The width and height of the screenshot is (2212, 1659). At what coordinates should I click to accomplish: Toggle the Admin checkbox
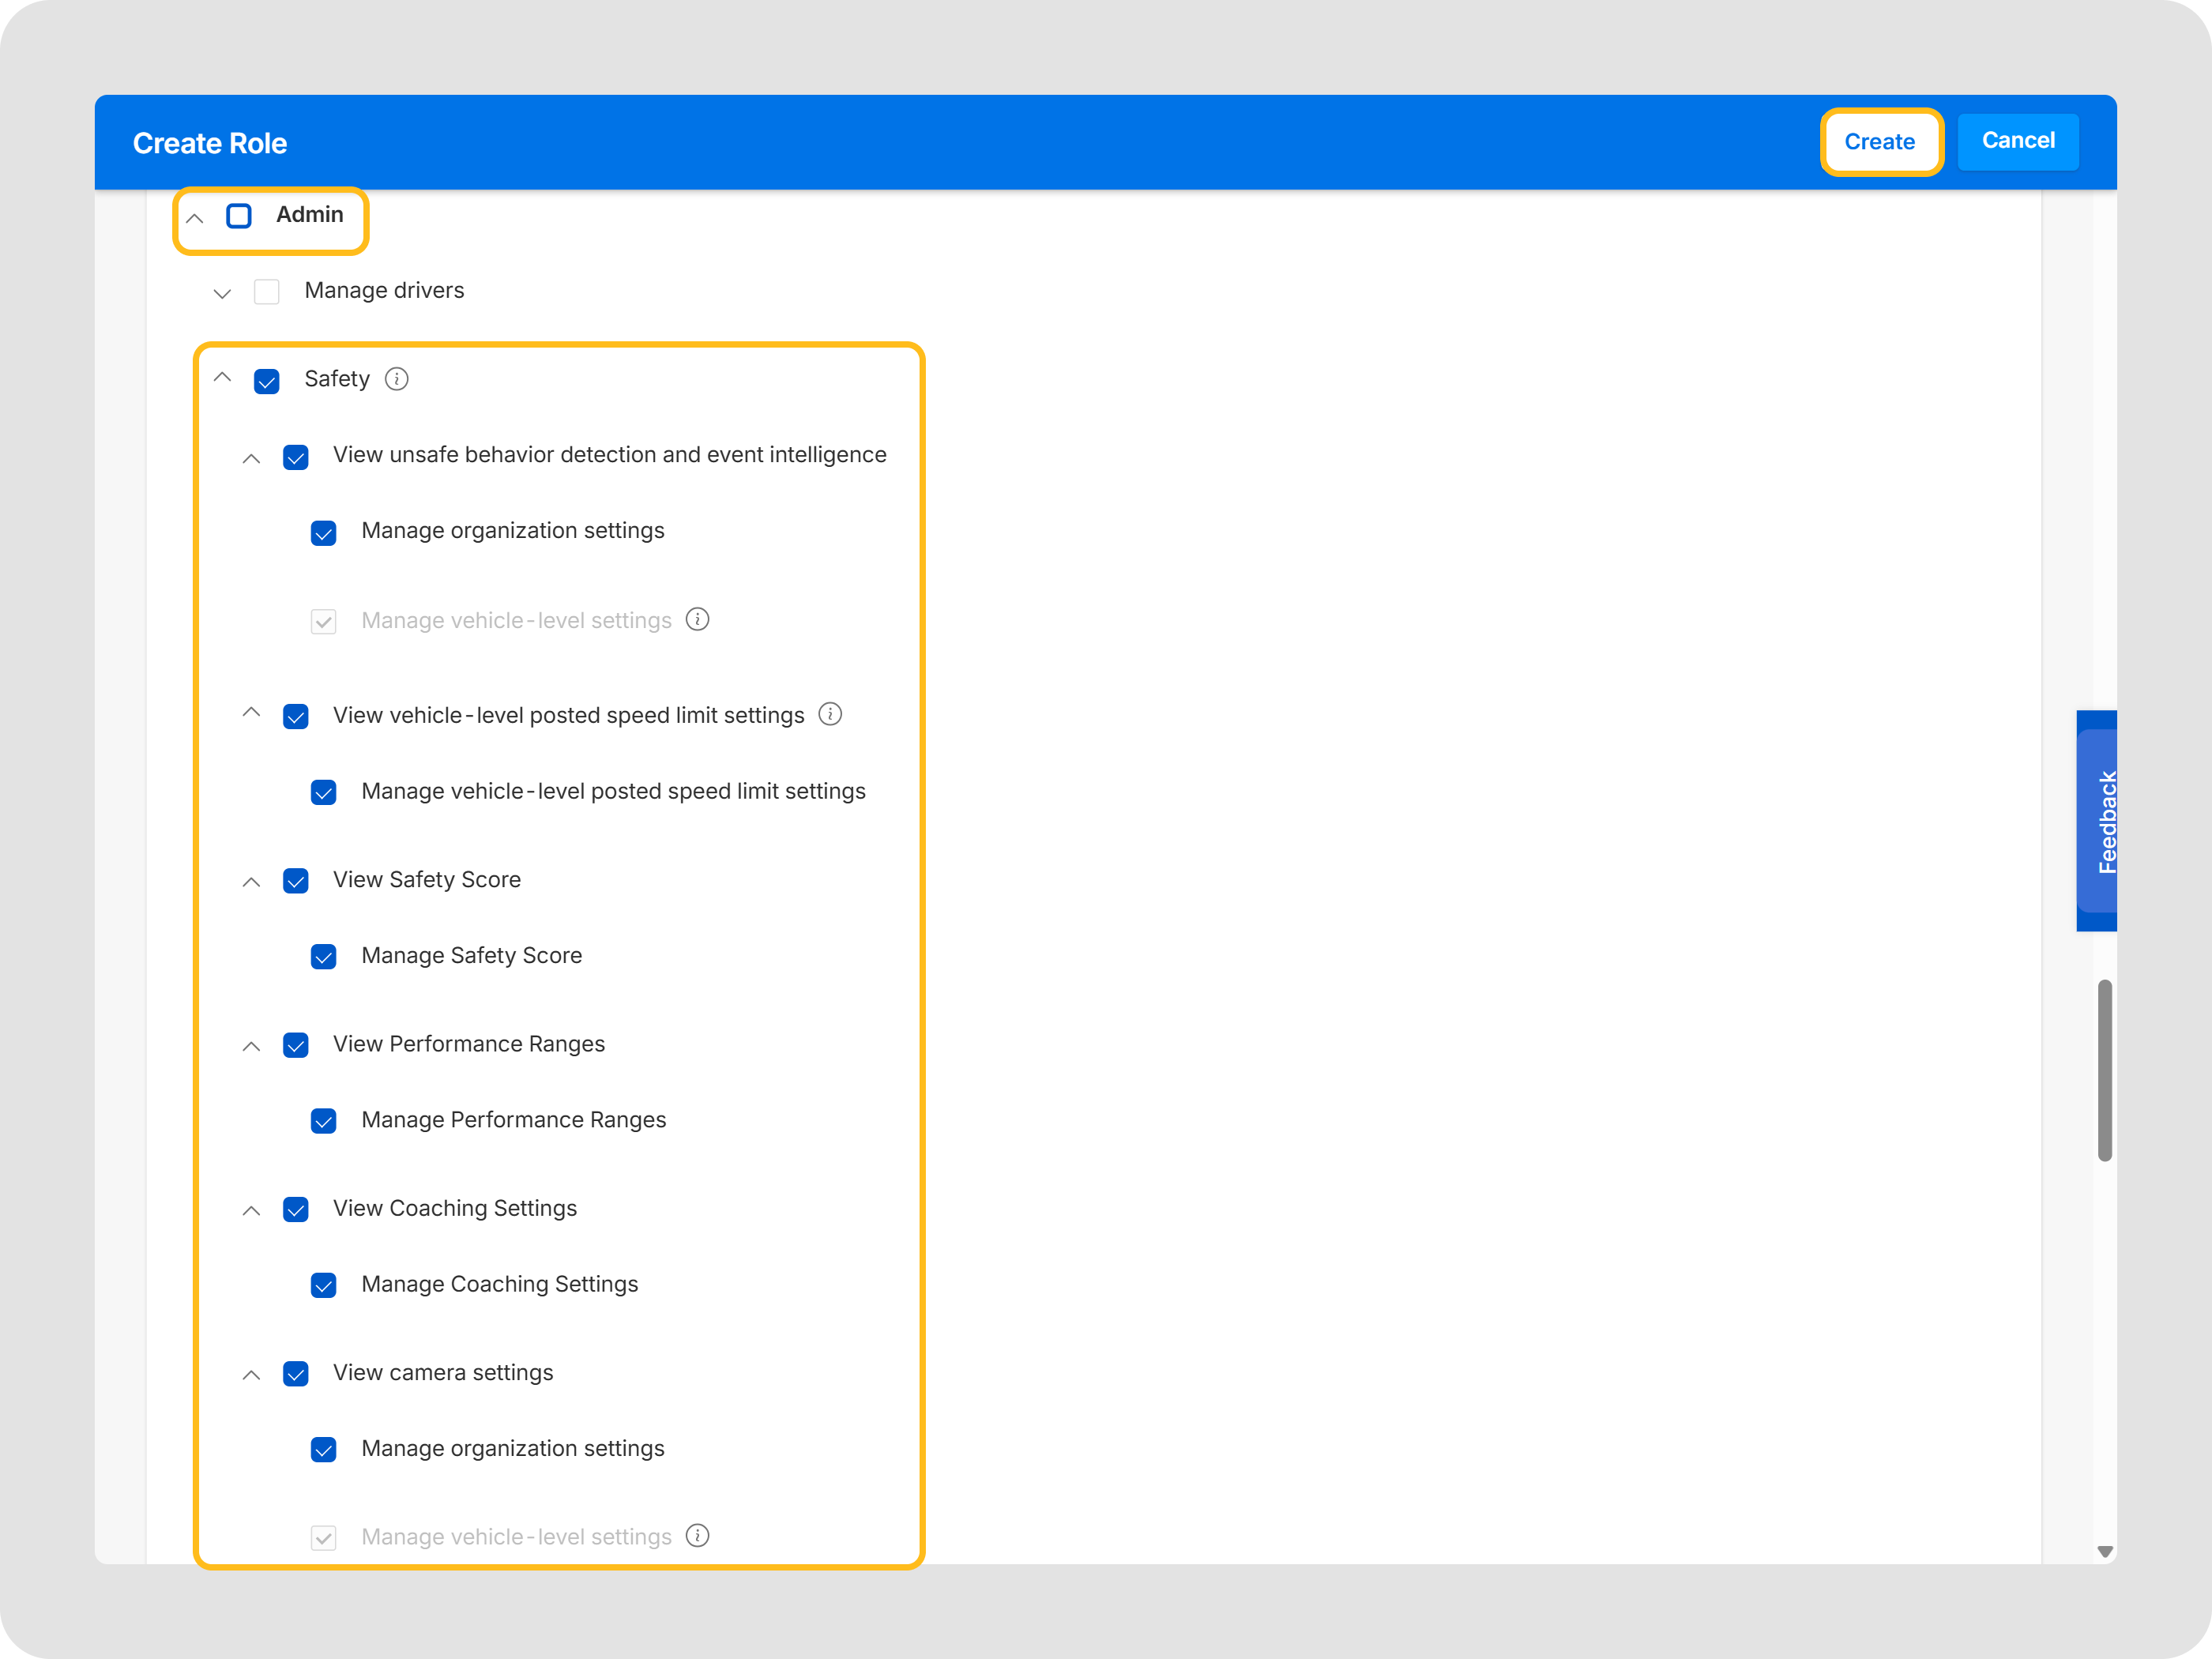tap(239, 216)
